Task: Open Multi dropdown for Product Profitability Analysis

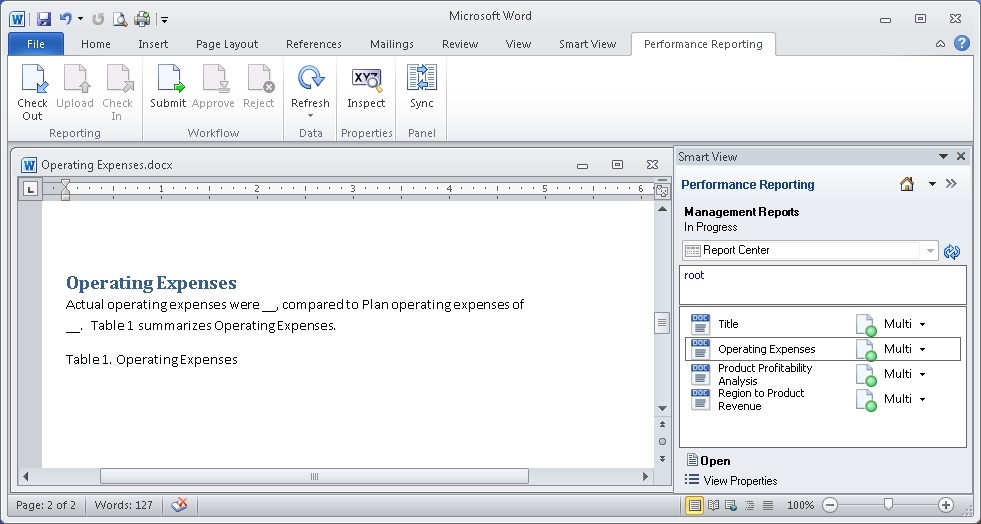Action: tap(922, 375)
